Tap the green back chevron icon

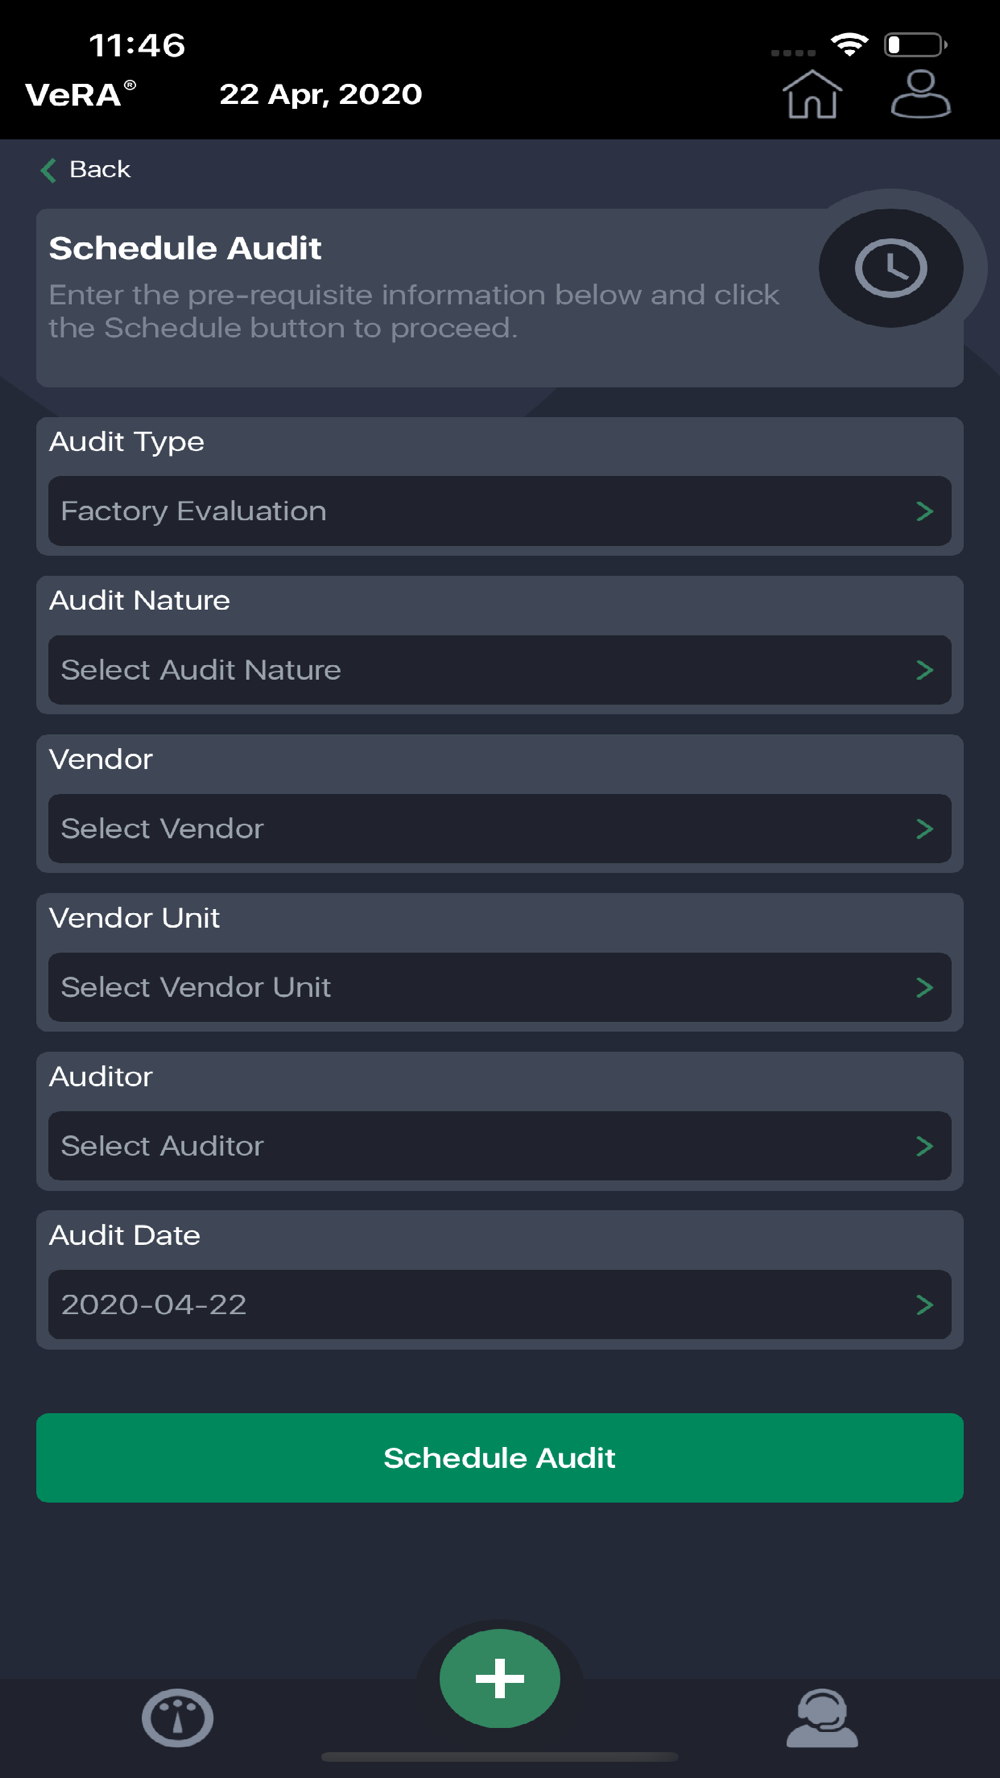48,170
